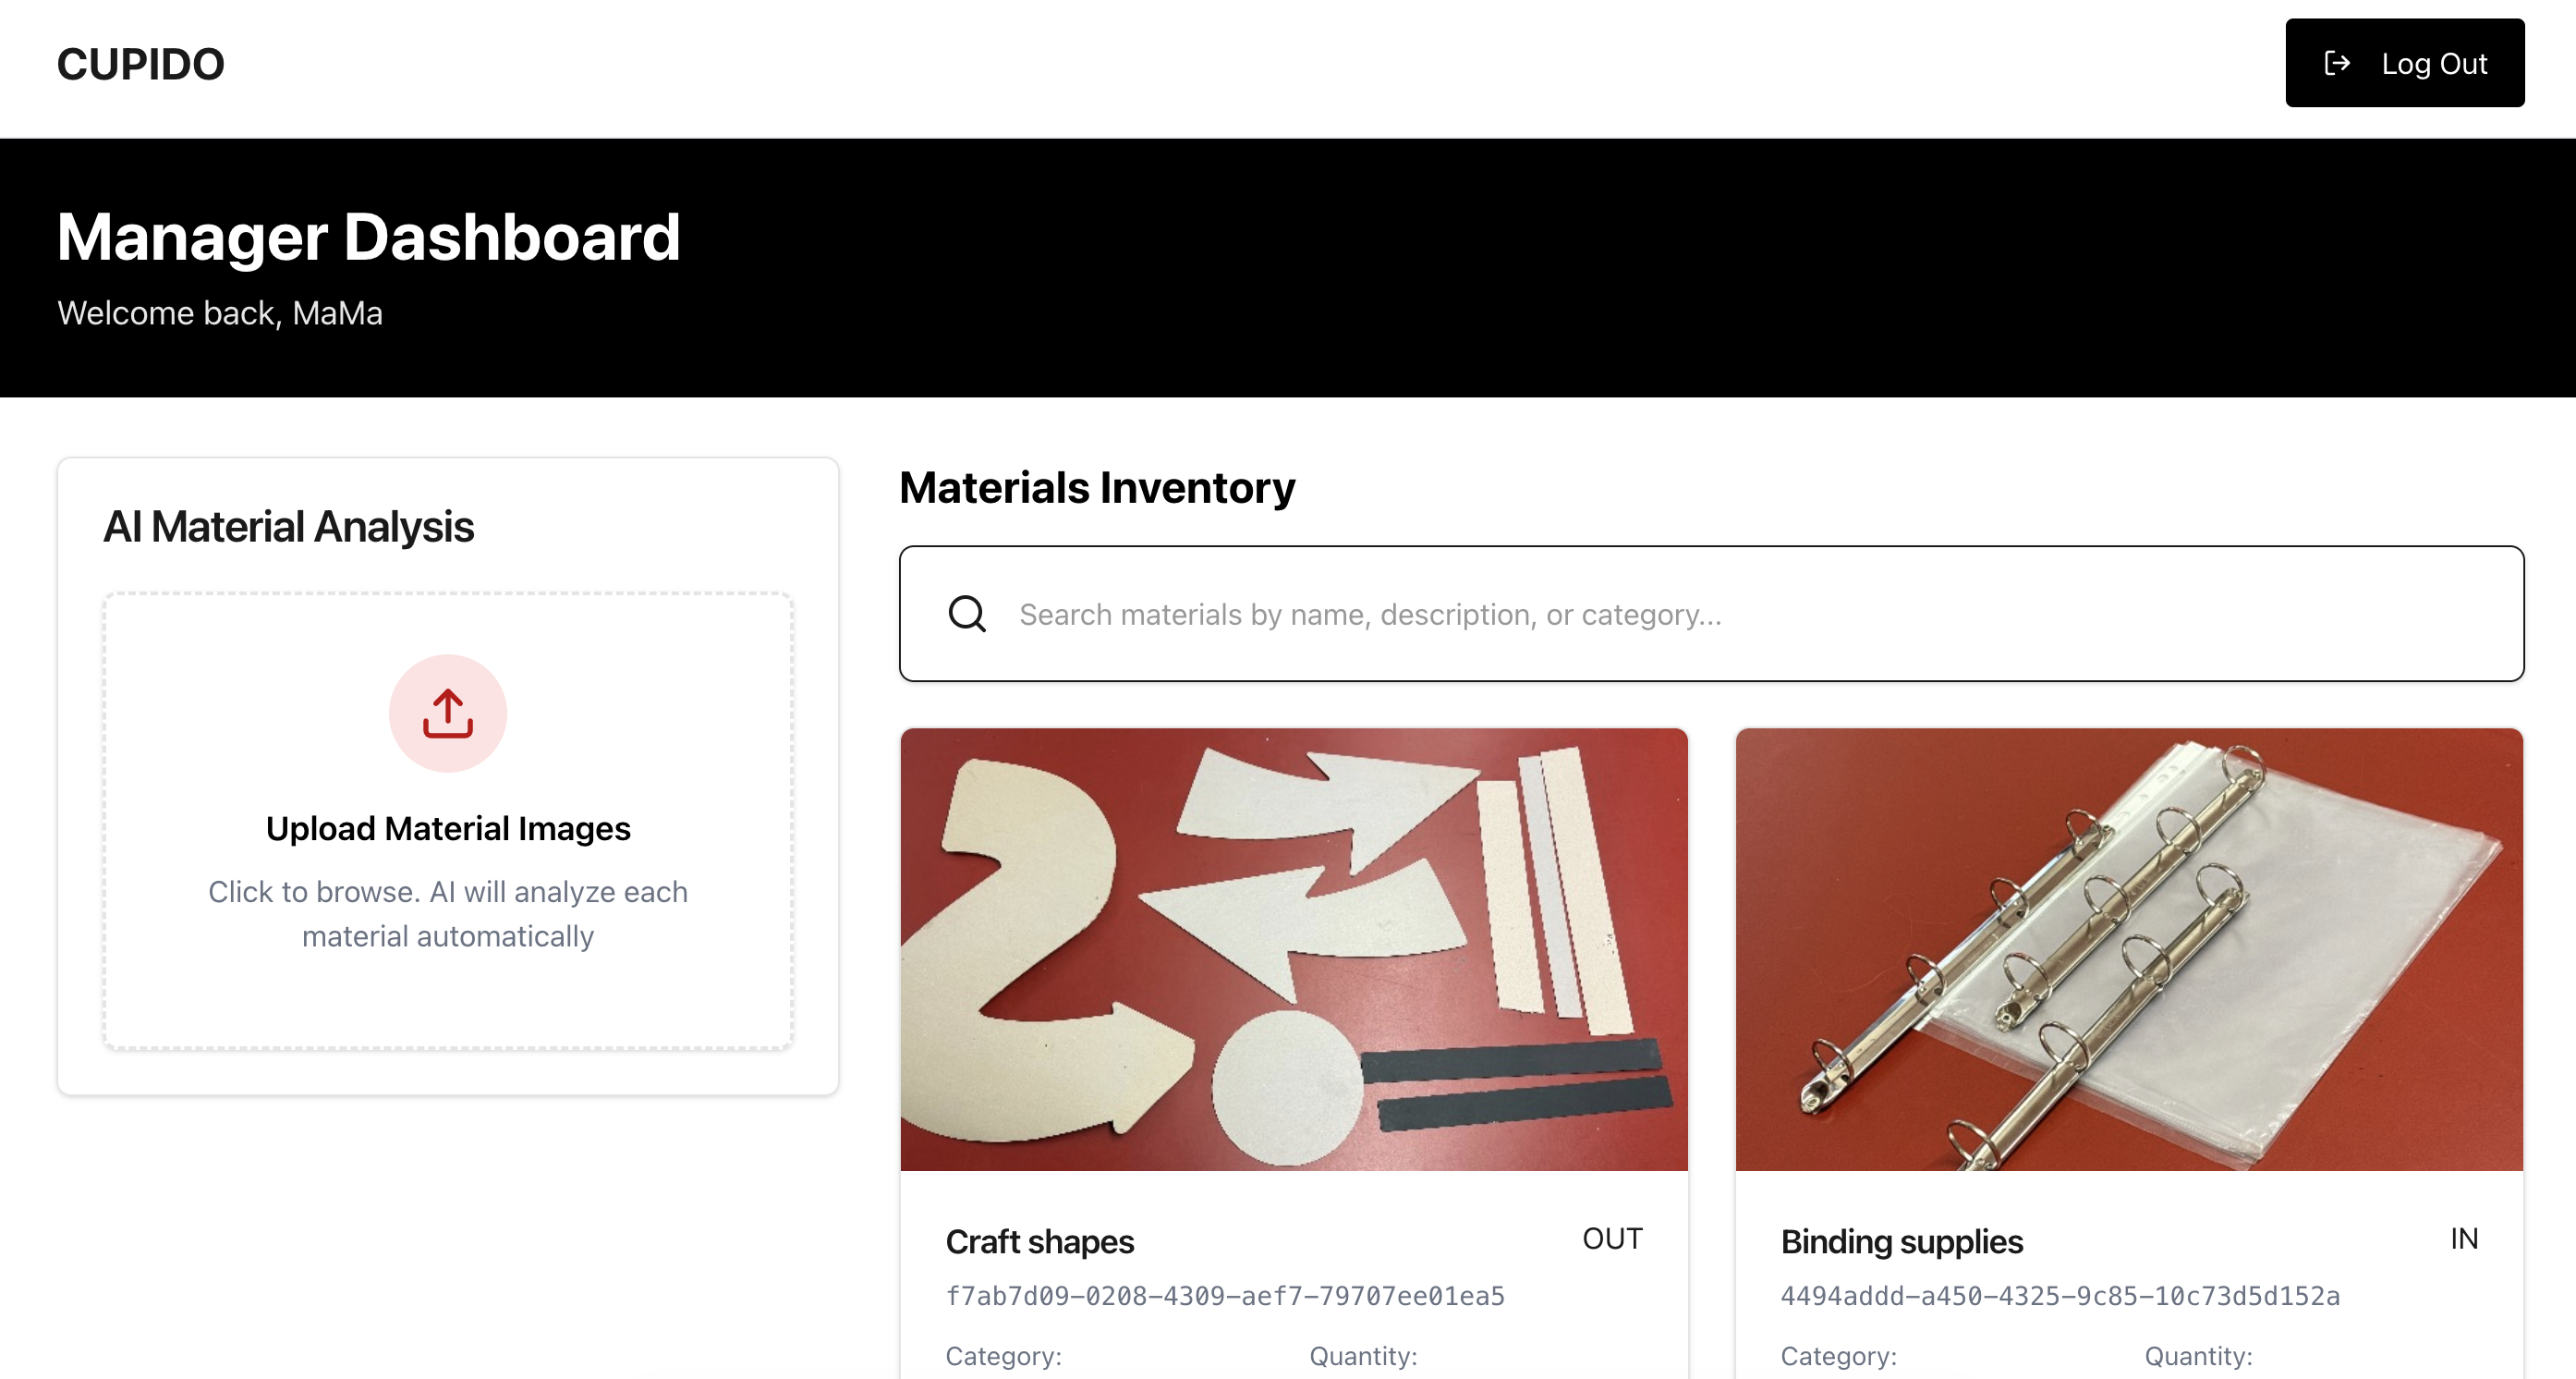Select the Binding supplies title
This screenshot has height=1379, width=2576.
[x=1901, y=1241]
